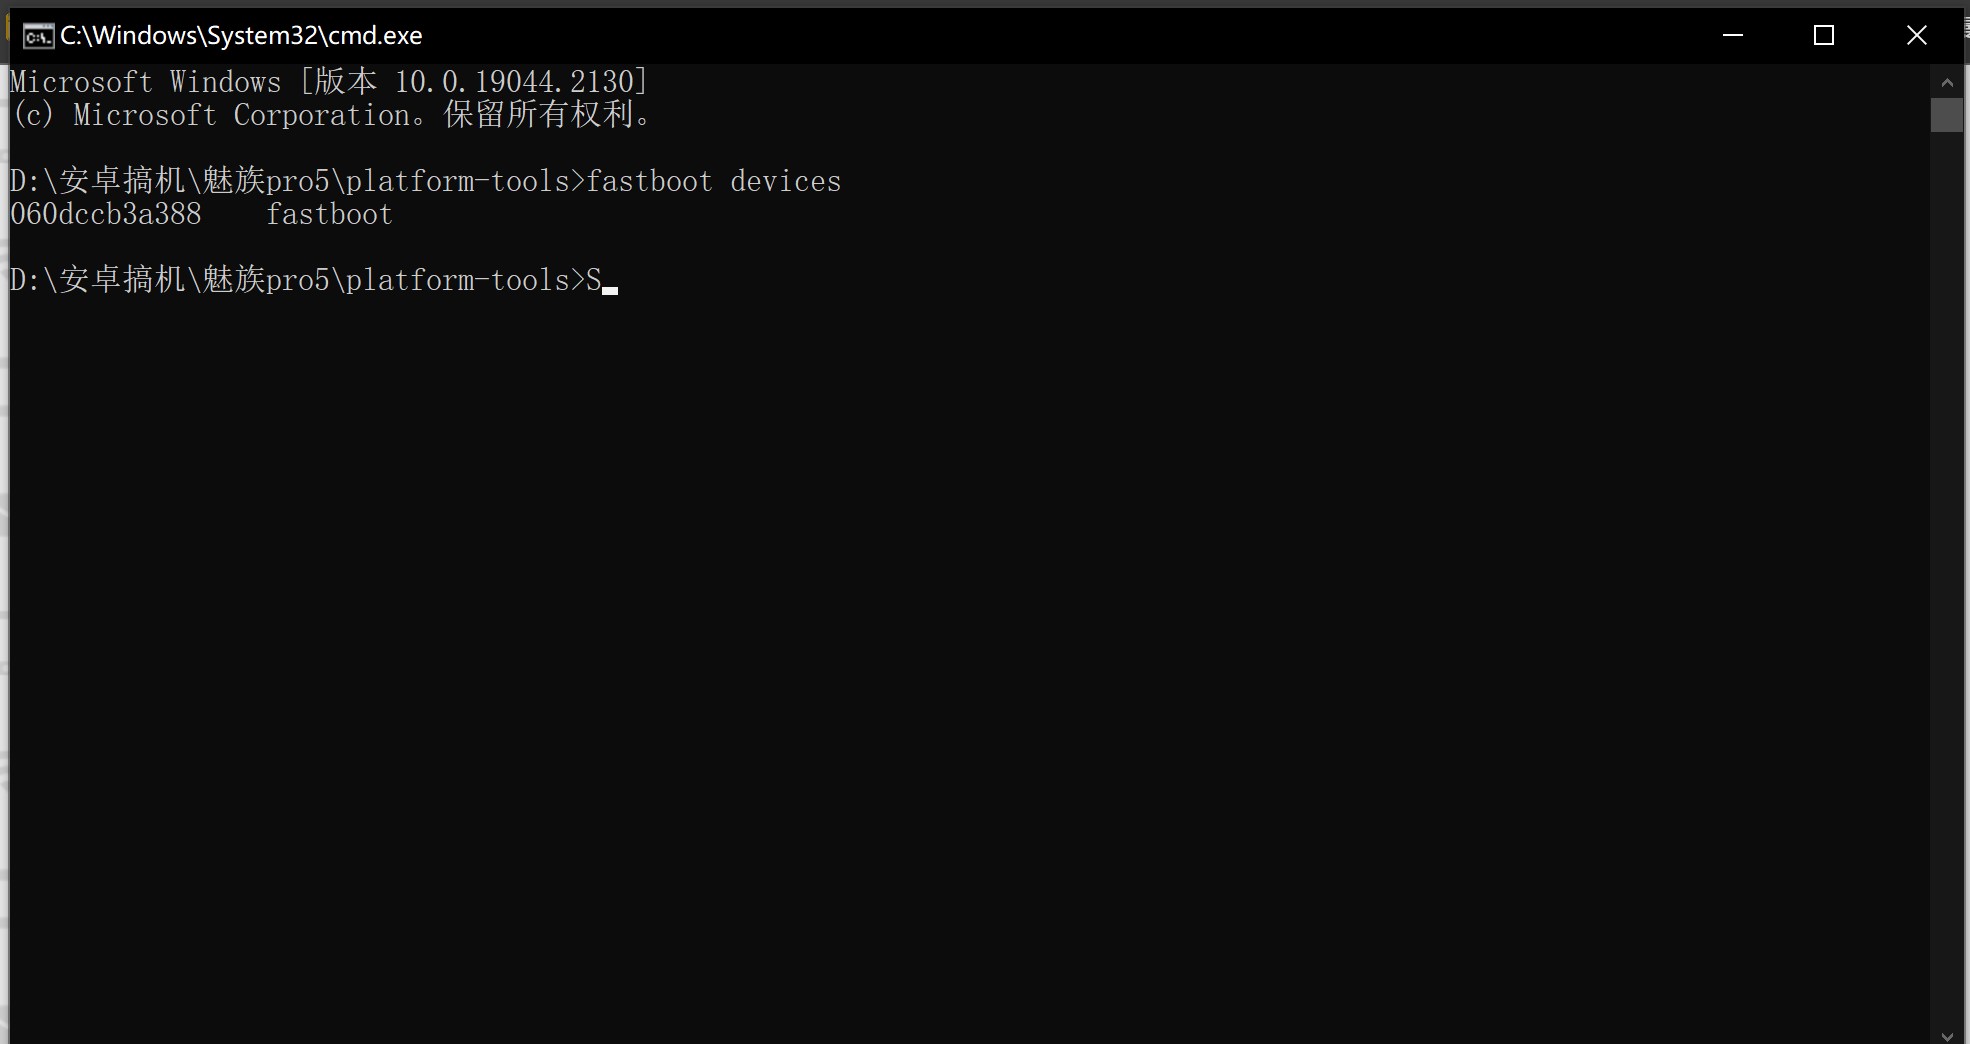This screenshot has height=1044, width=1970.
Task: Click the device serial 060dccb3a388
Action: point(106,214)
